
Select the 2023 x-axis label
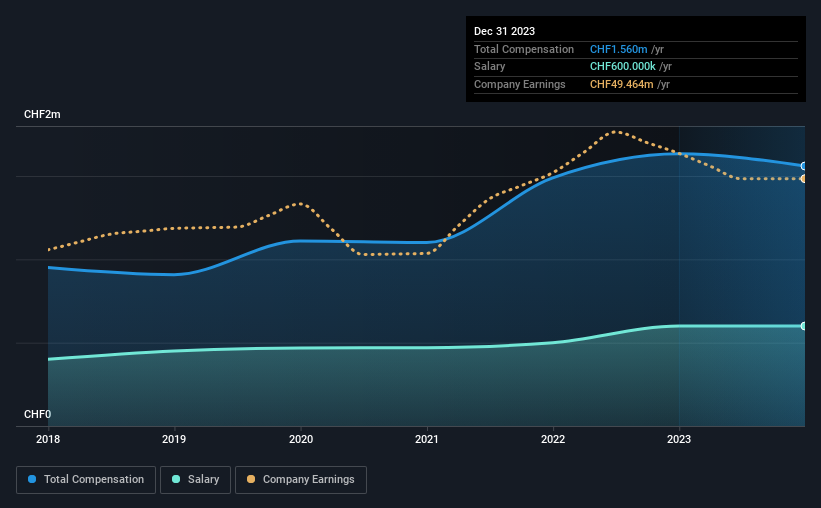point(679,439)
